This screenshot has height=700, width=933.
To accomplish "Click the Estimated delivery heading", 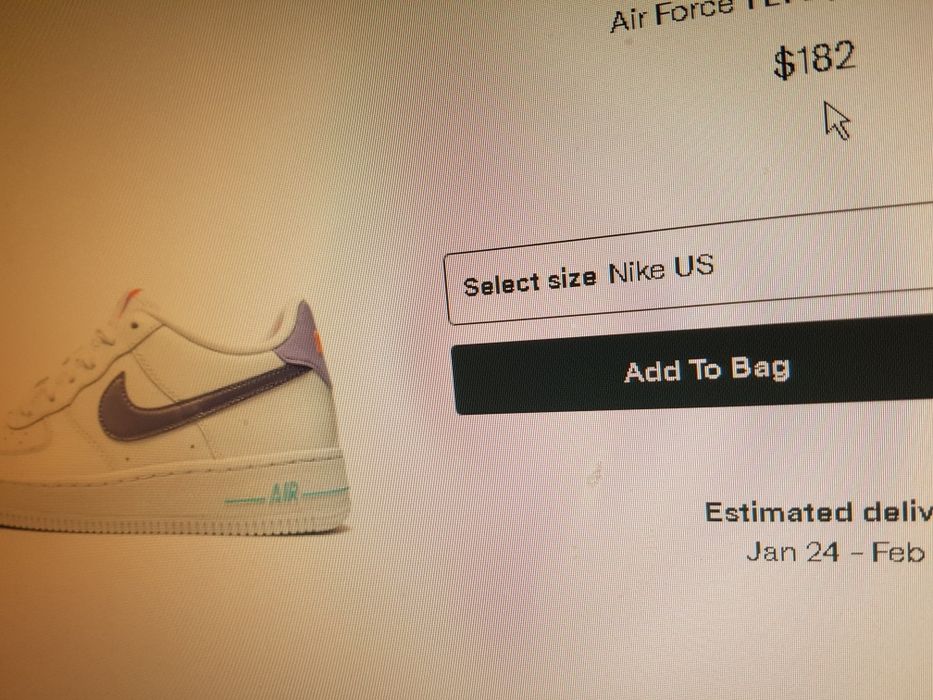I will (x=819, y=512).
